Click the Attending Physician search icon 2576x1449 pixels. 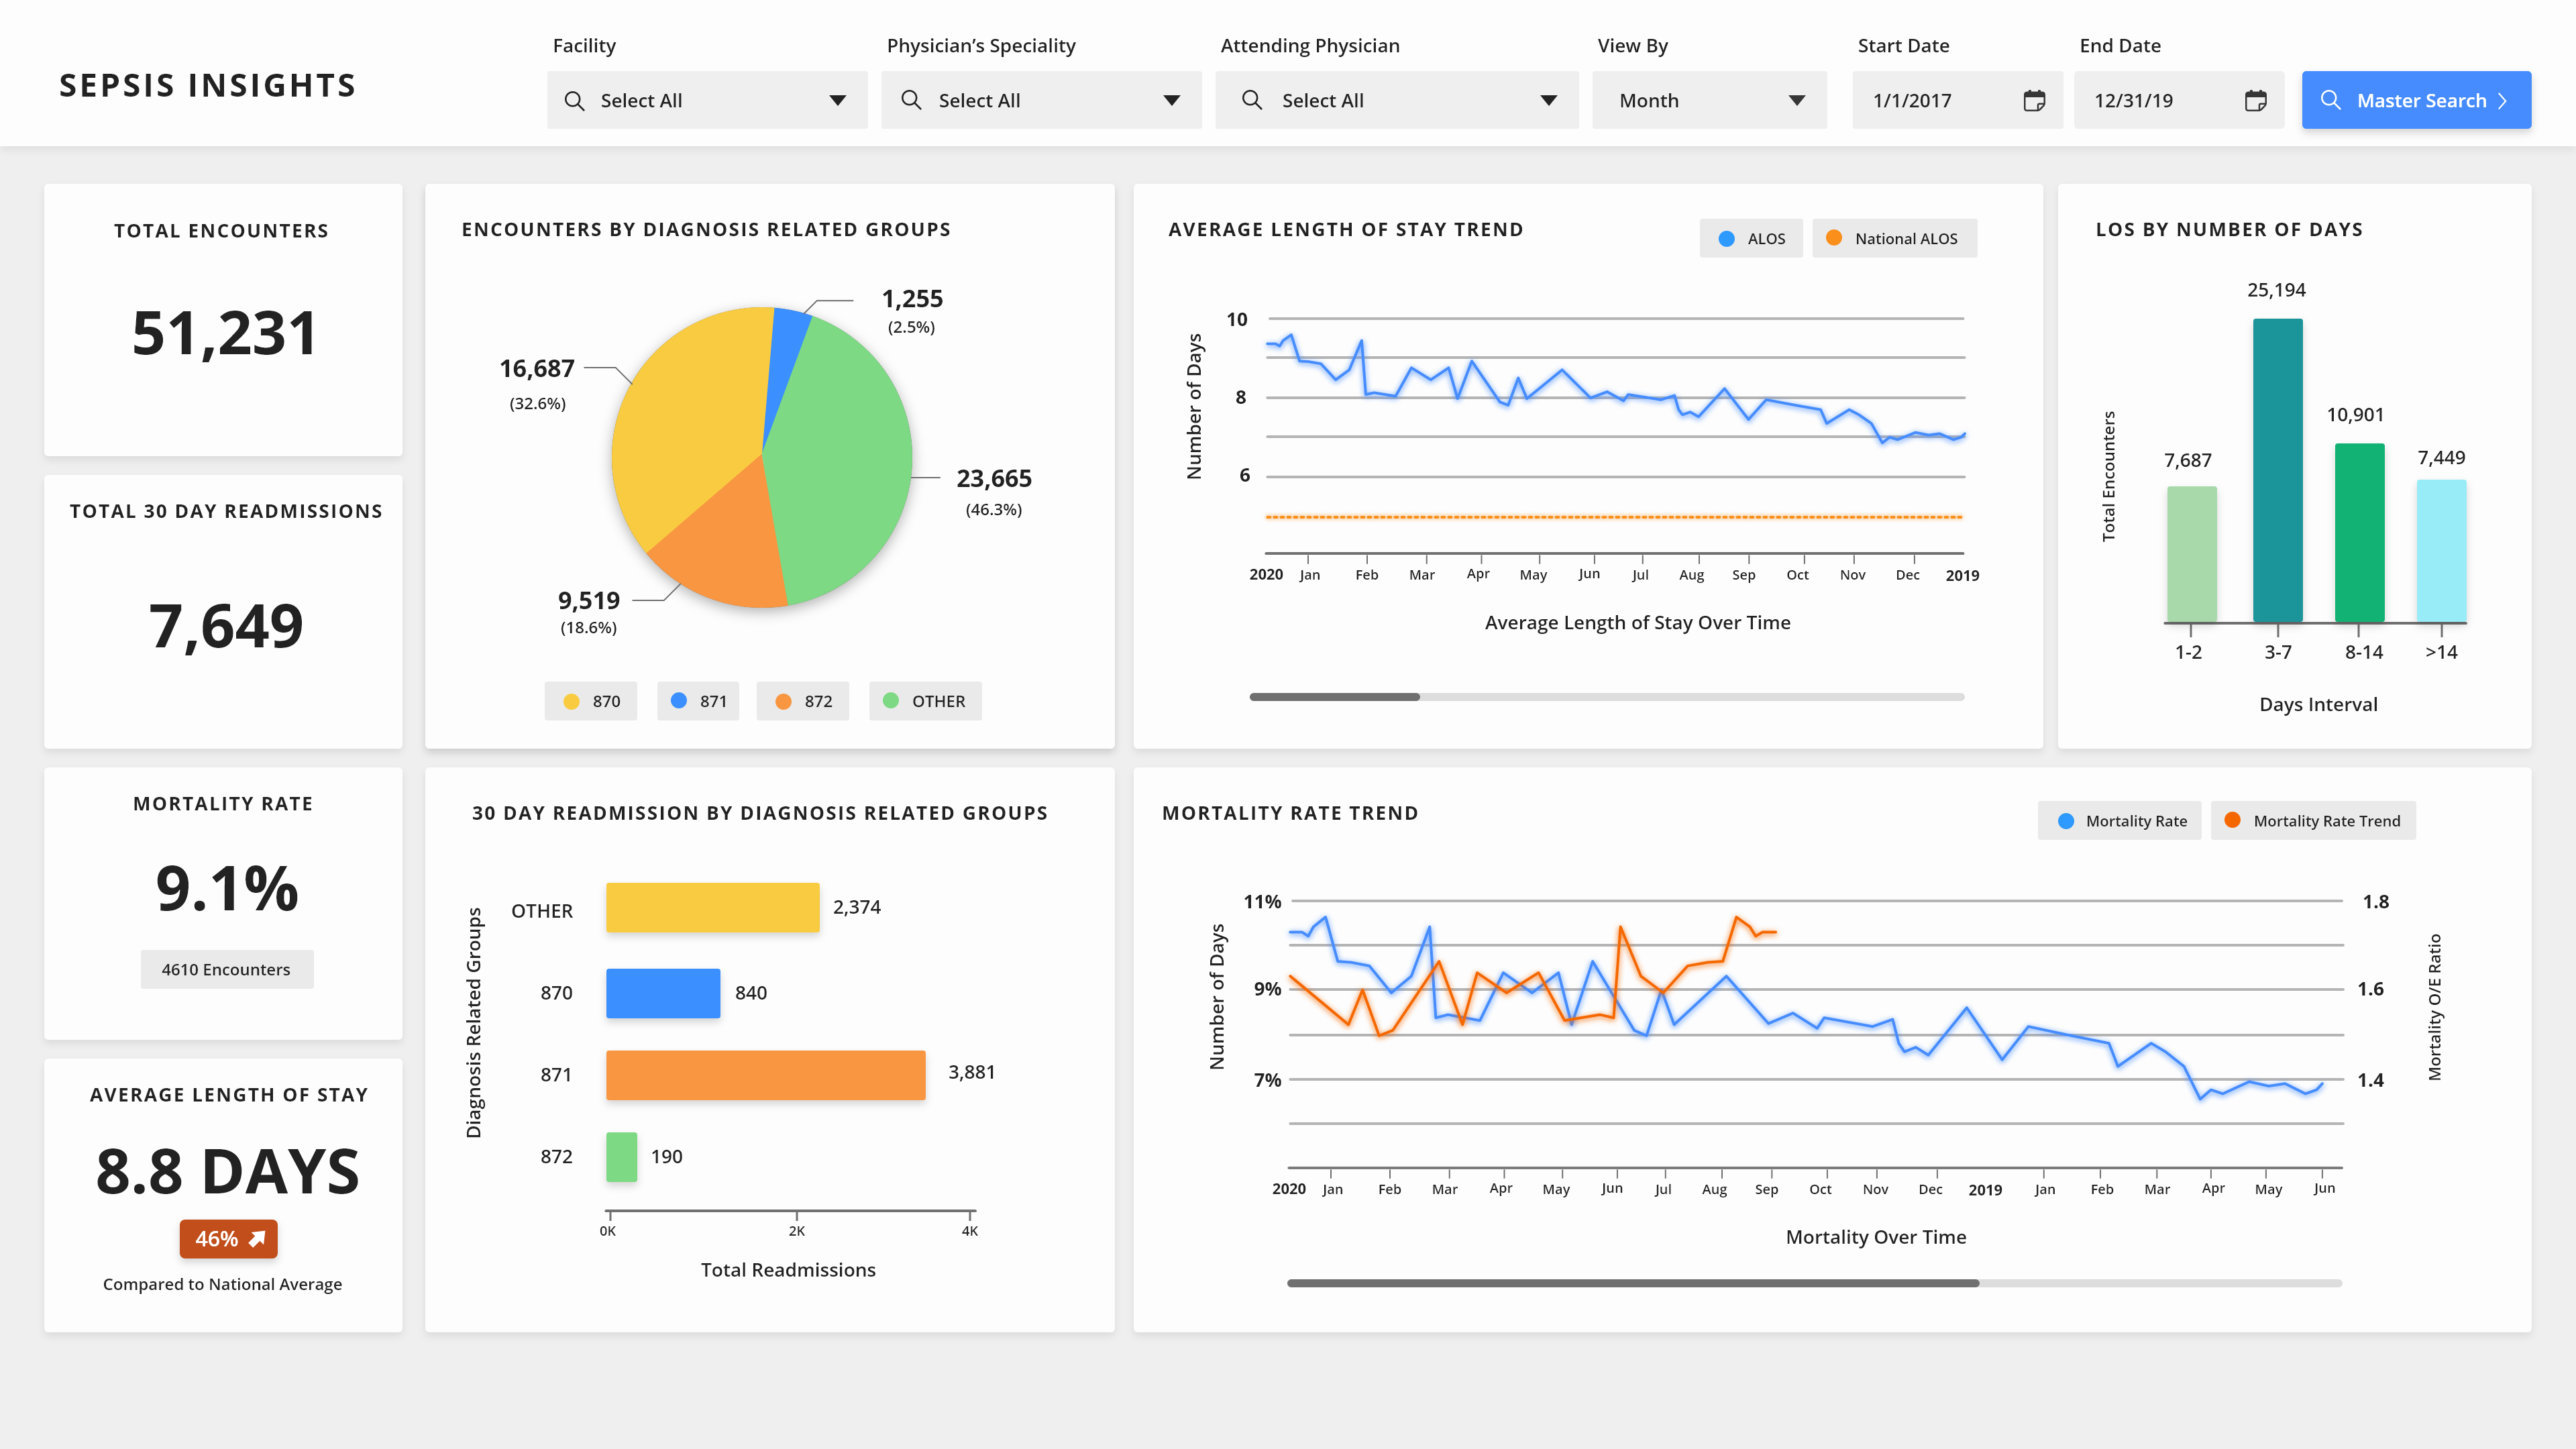click(1251, 100)
